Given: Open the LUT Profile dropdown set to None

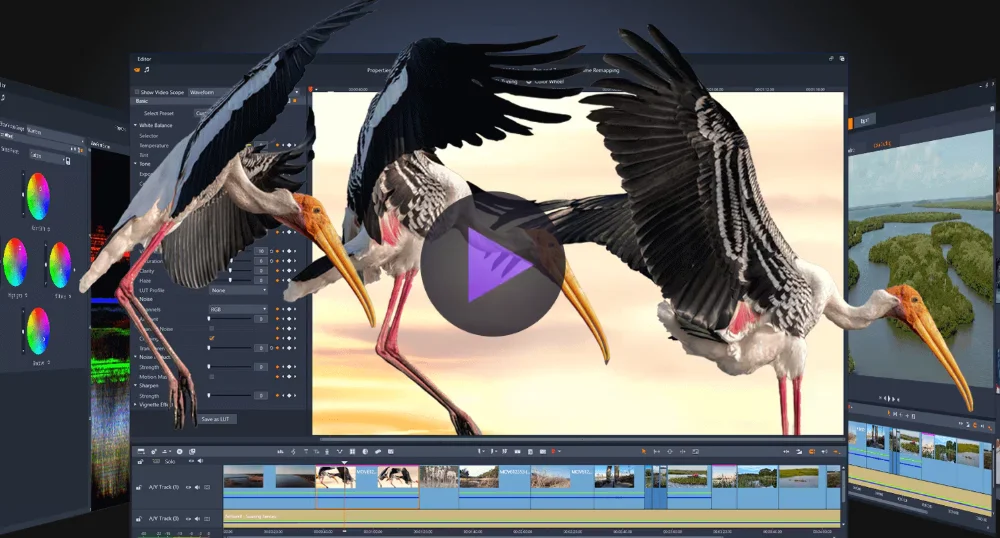Looking at the screenshot, I should pyautogui.click(x=238, y=291).
